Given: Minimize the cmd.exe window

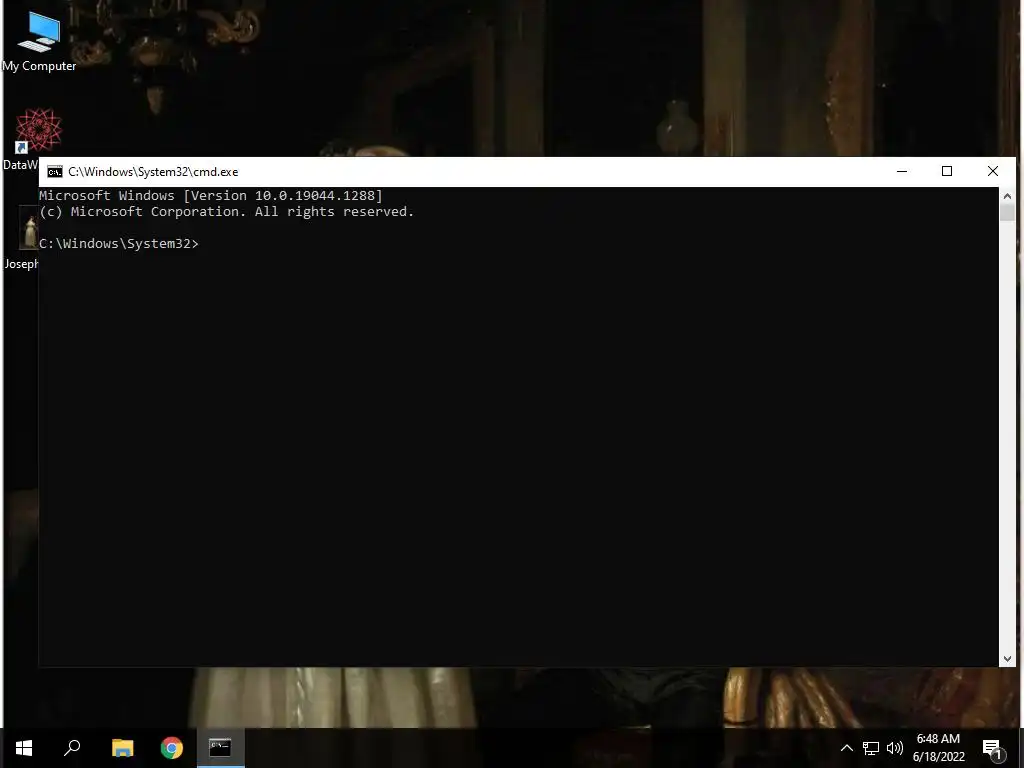Looking at the screenshot, I should [x=902, y=171].
